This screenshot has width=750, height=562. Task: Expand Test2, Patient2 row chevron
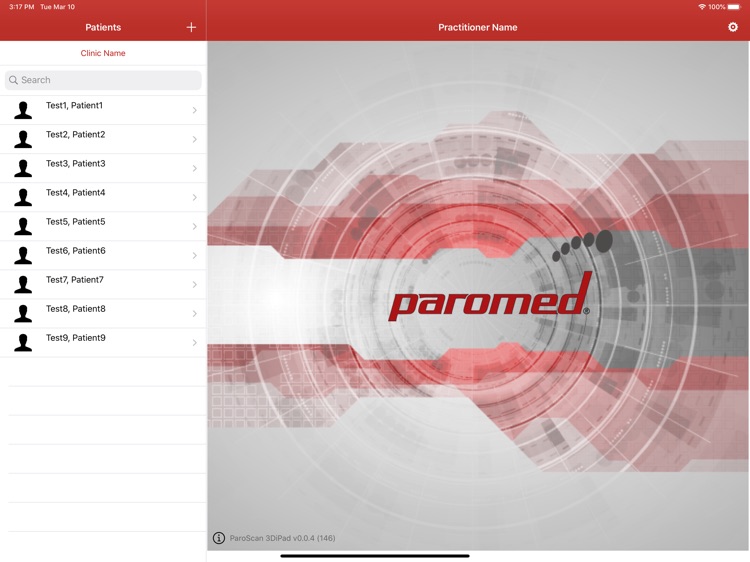[195, 140]
